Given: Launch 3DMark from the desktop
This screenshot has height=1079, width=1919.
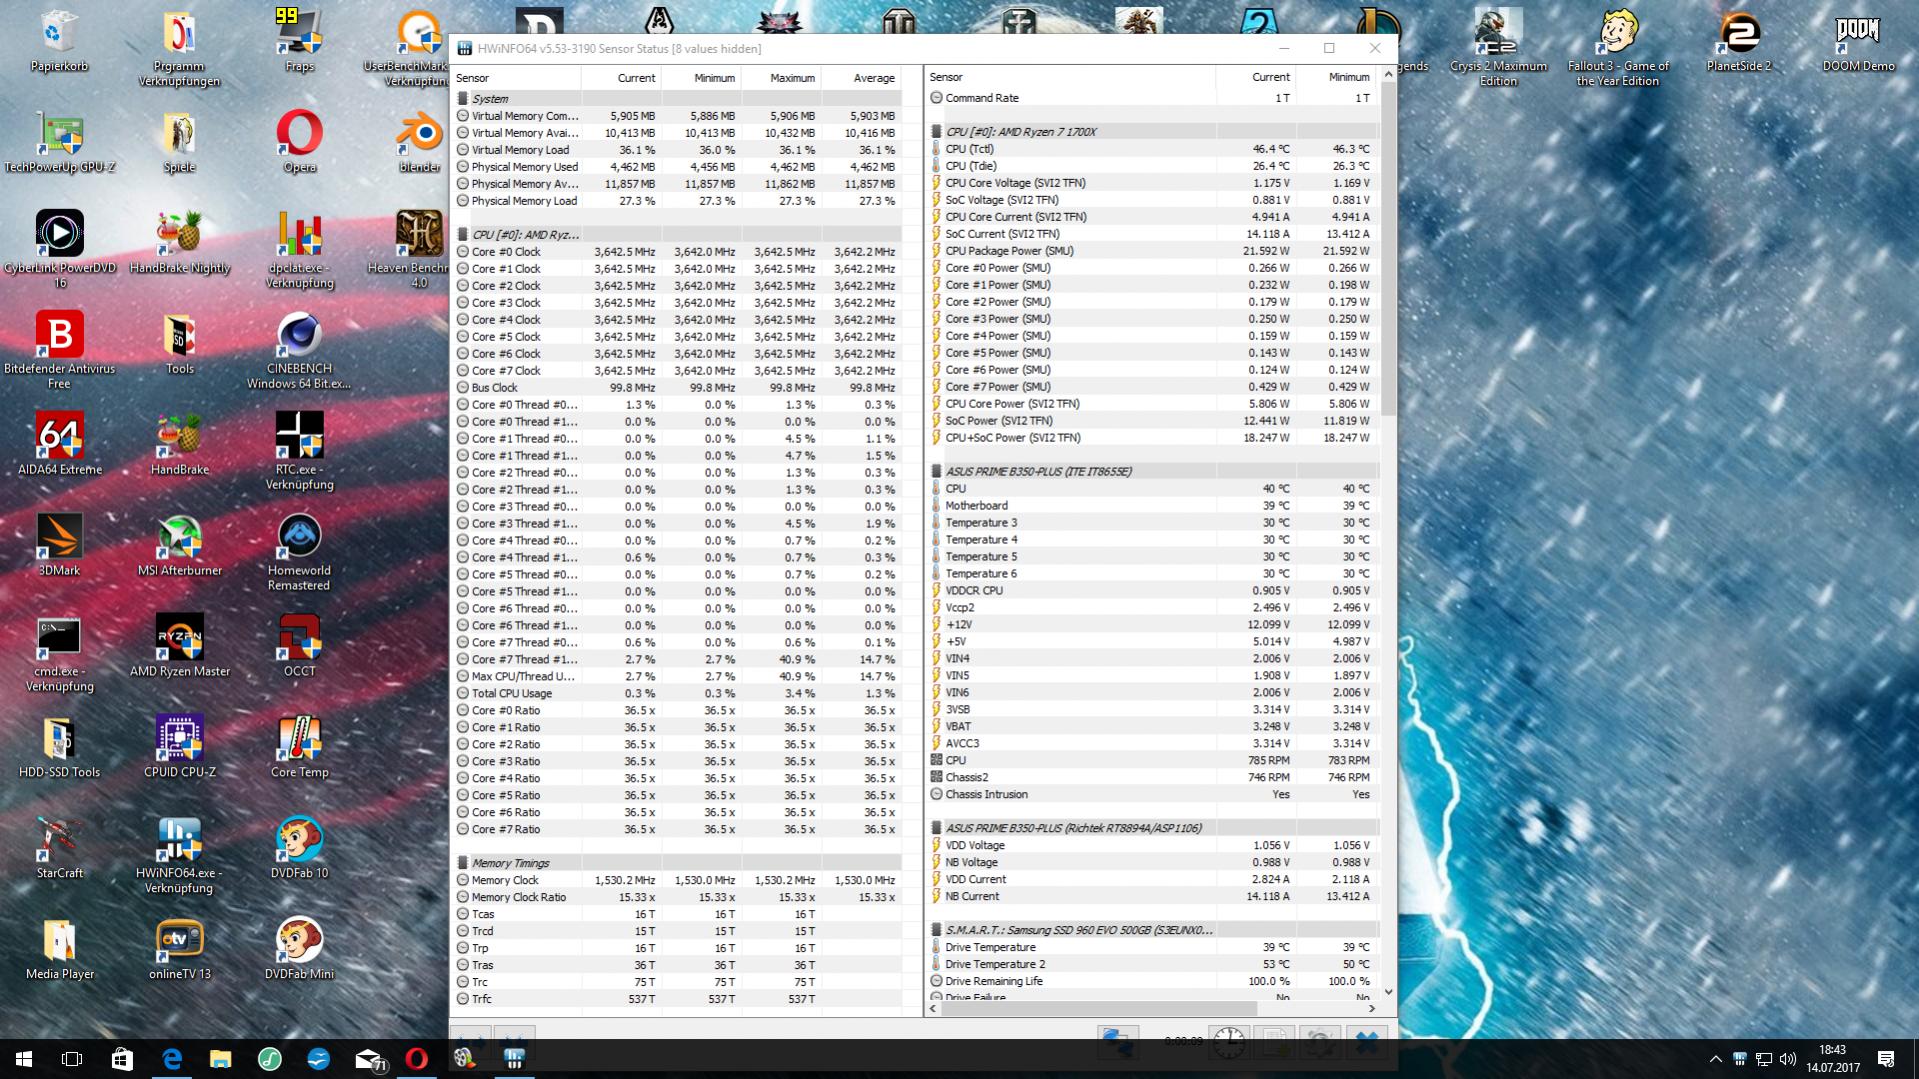Looking at the screenshot, I should point(59,546).
